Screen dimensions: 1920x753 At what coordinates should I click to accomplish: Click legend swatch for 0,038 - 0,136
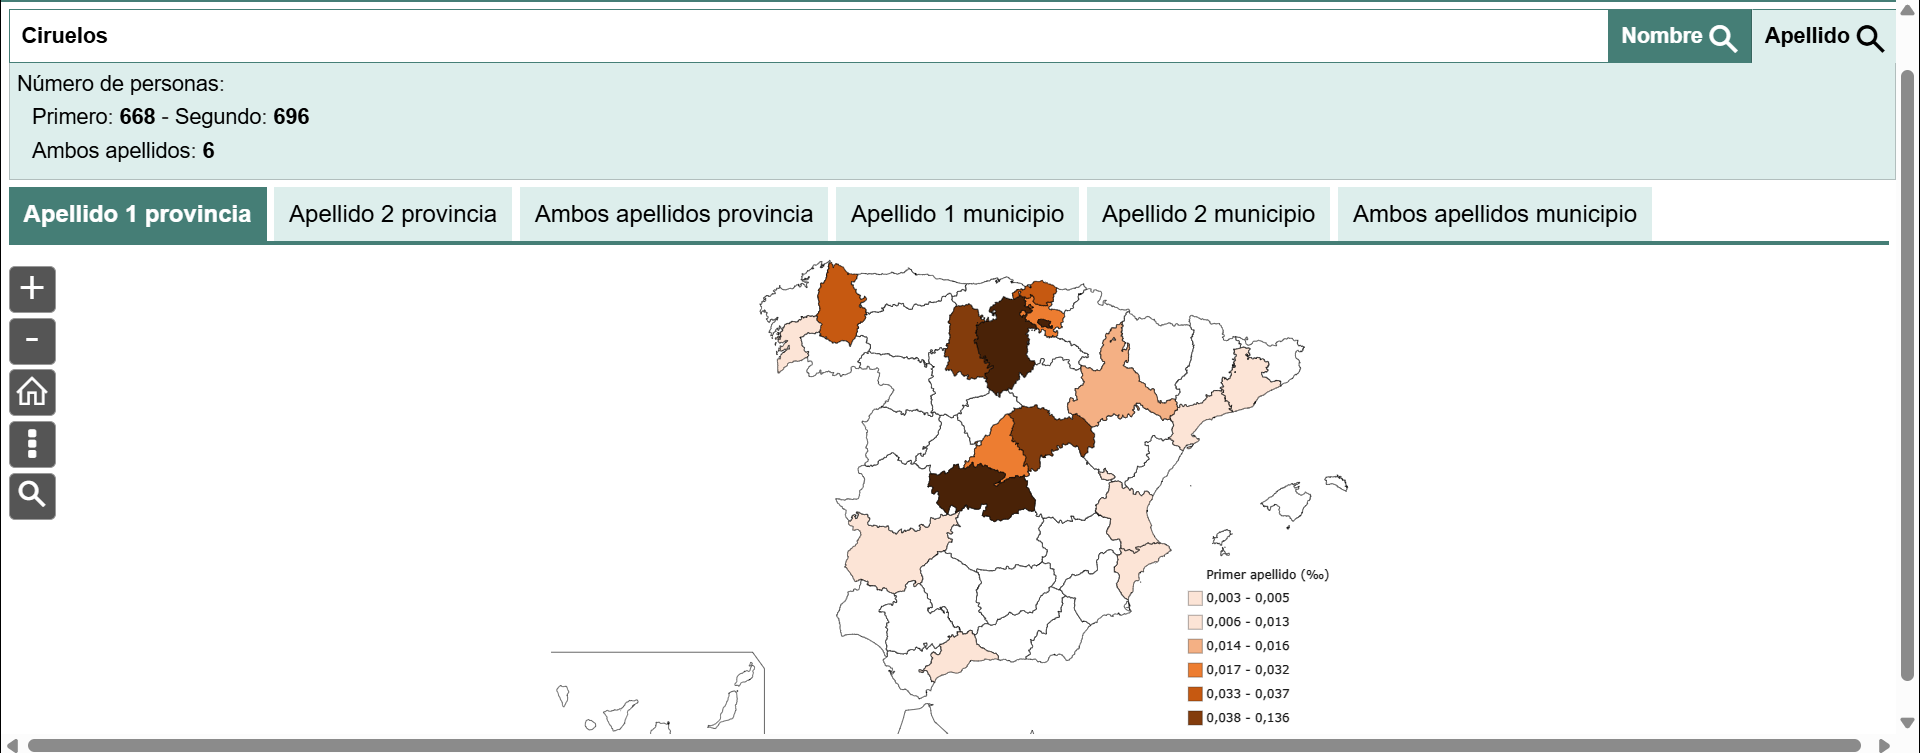click(x=1195, y=718)
